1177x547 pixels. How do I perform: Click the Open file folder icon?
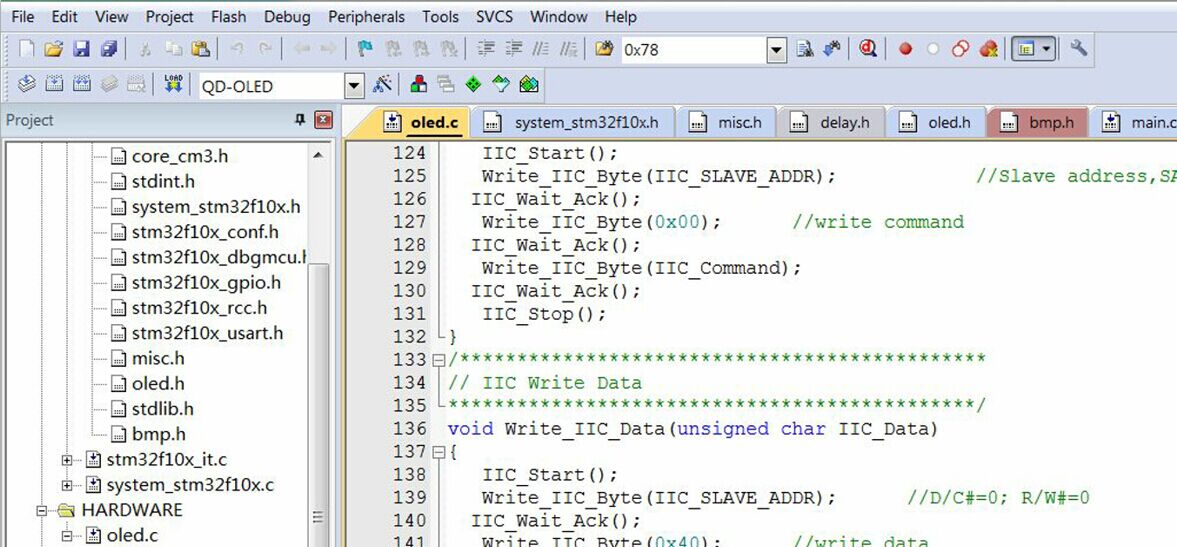(x=54, y=49)
